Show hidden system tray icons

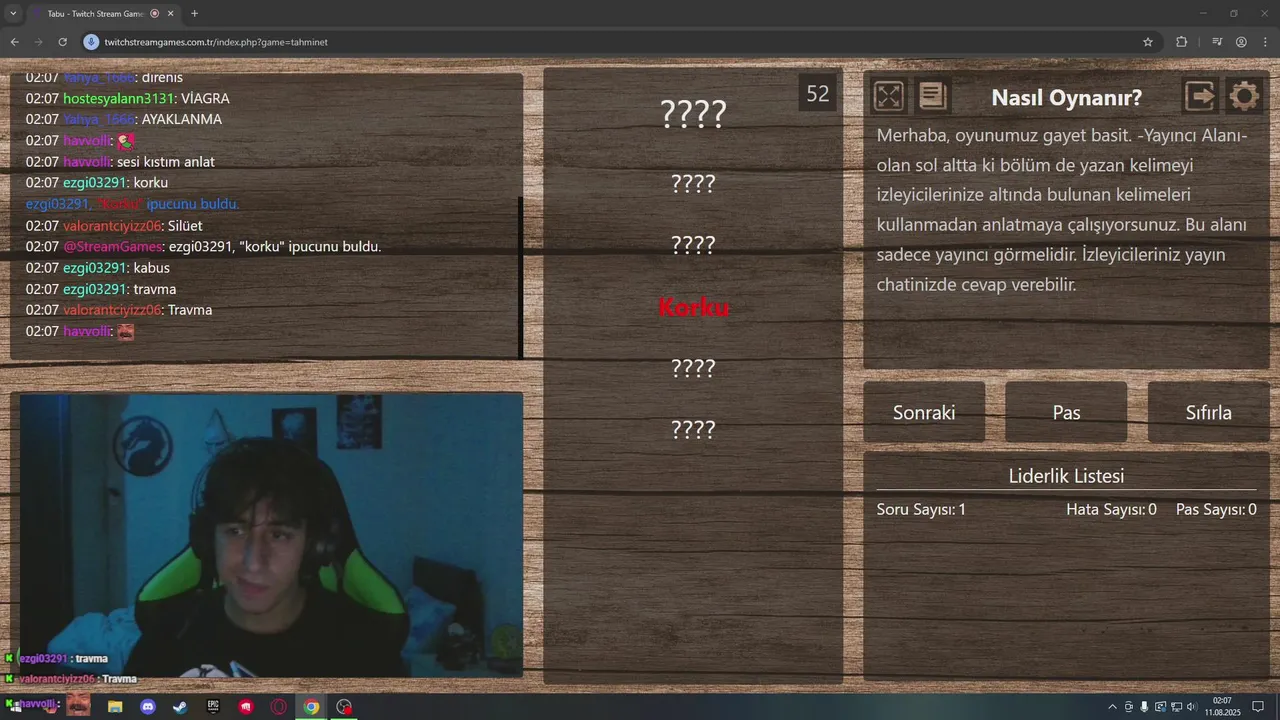click(1113, 707)
